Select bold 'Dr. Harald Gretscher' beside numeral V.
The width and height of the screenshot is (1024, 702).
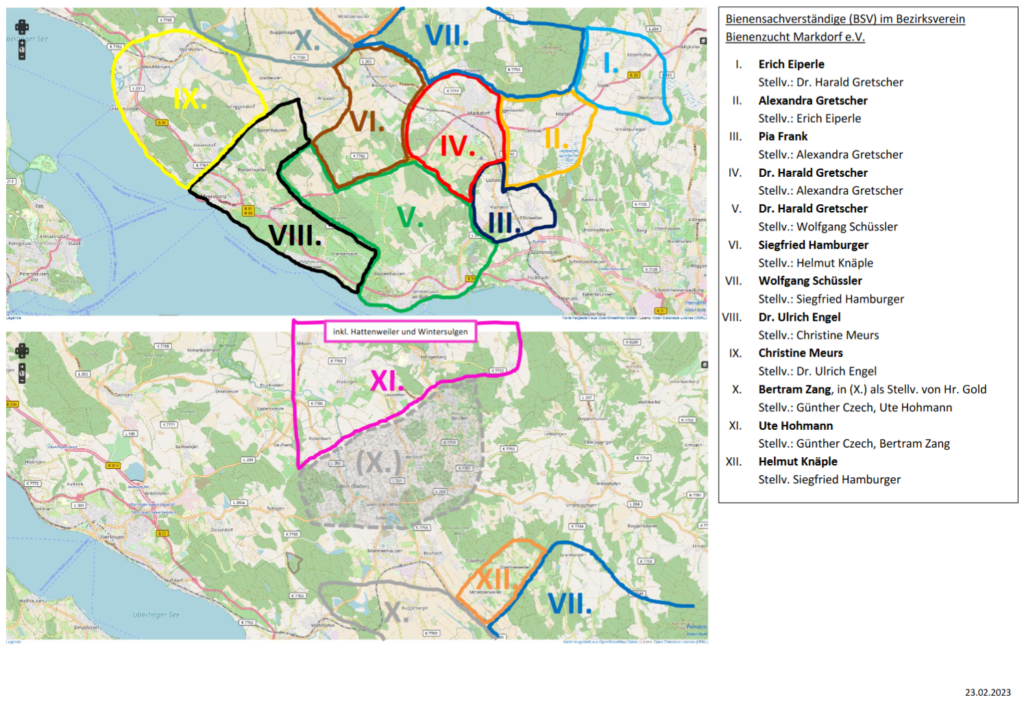pos(813,209)
